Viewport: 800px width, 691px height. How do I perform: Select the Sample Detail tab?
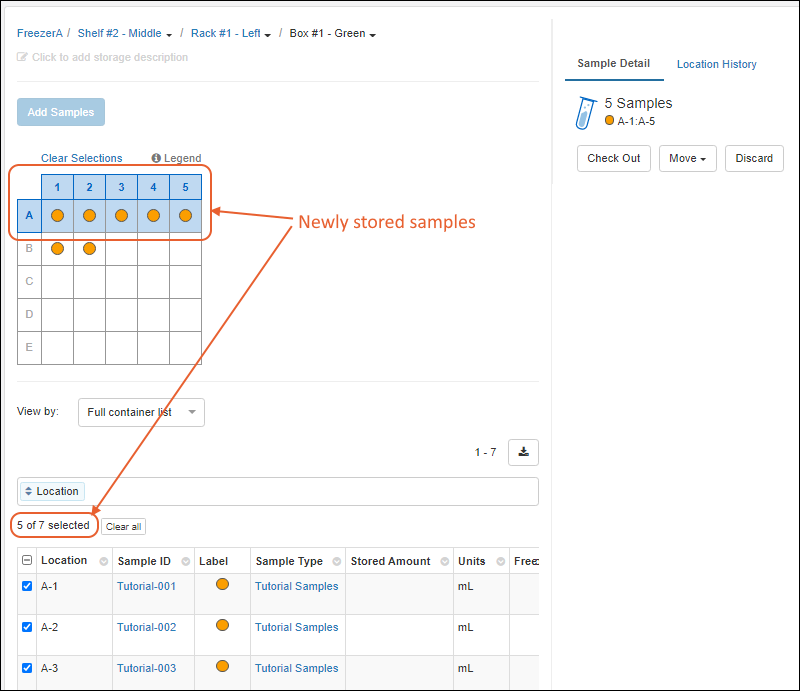613,64
